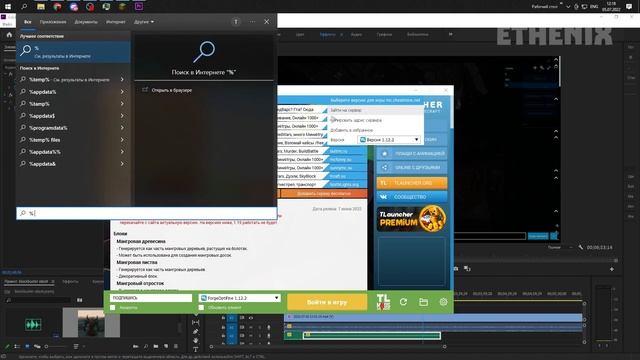Screen dimensions: 640x360
Task: Toggle the Аккаунты checkbox in TLauncher
Action: point(113,308)
